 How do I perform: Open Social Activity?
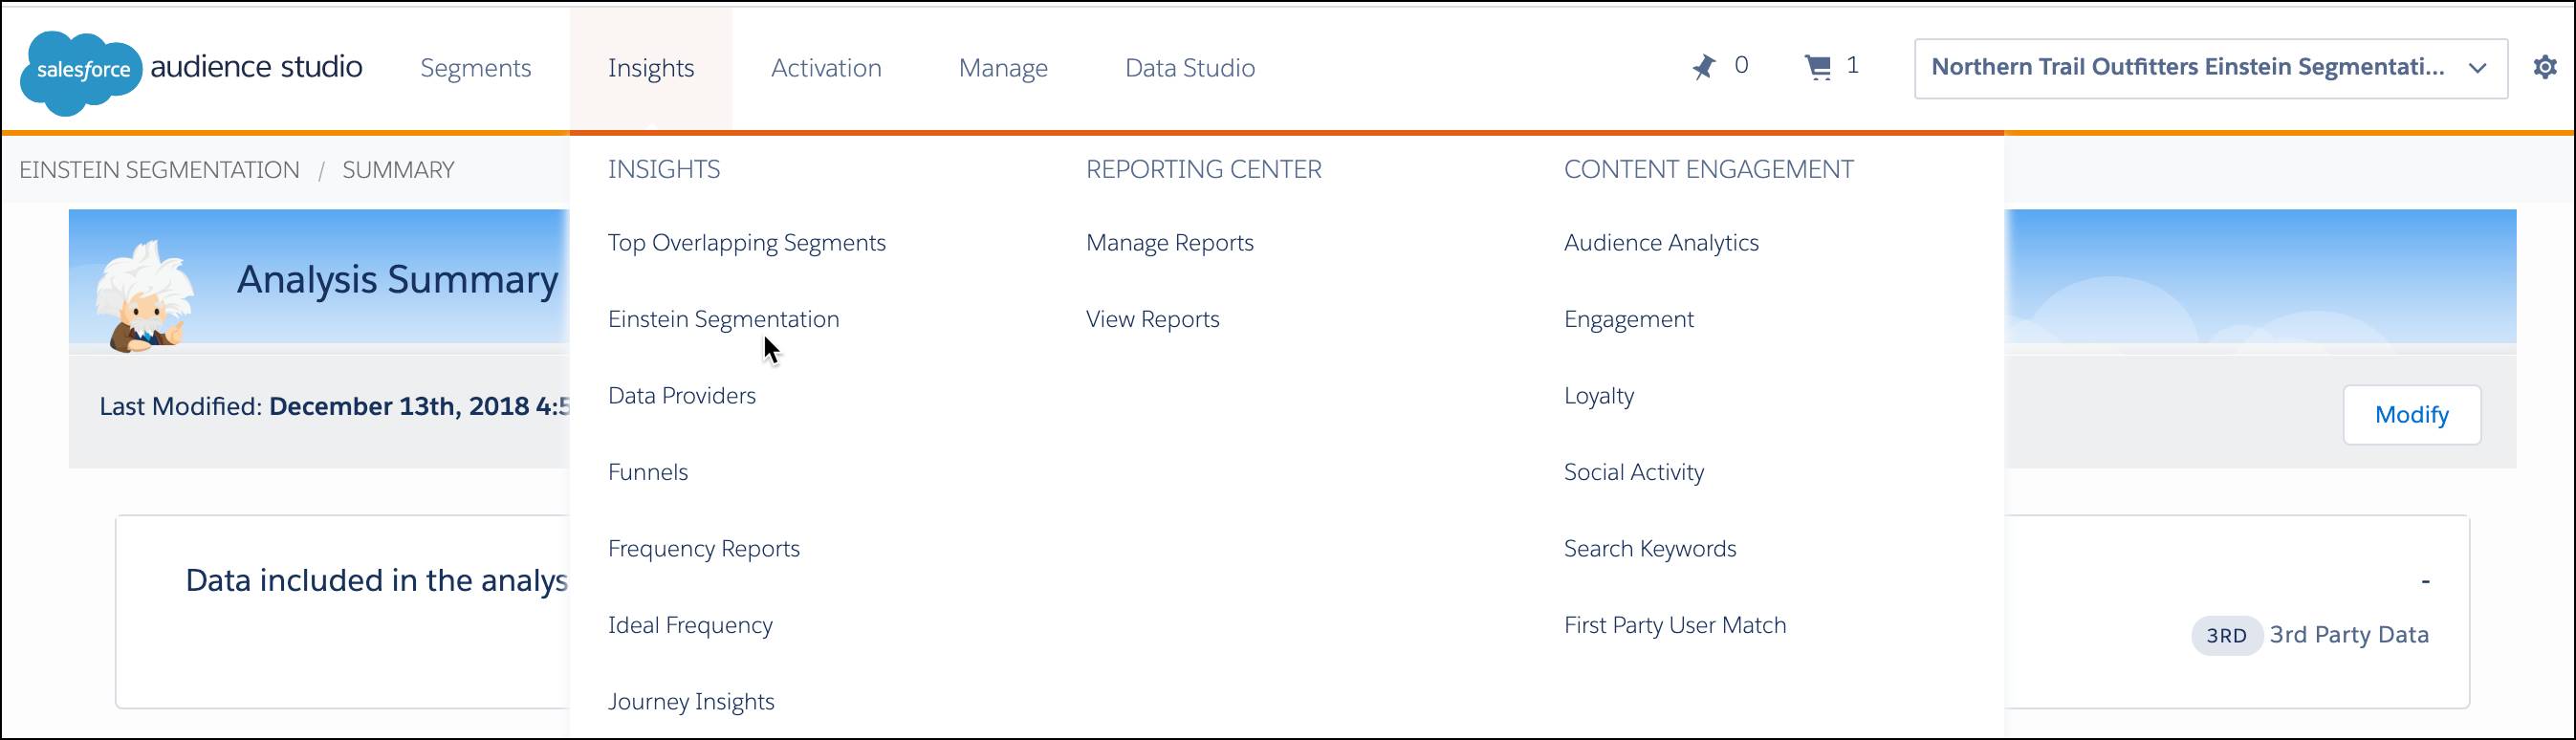1633,472
